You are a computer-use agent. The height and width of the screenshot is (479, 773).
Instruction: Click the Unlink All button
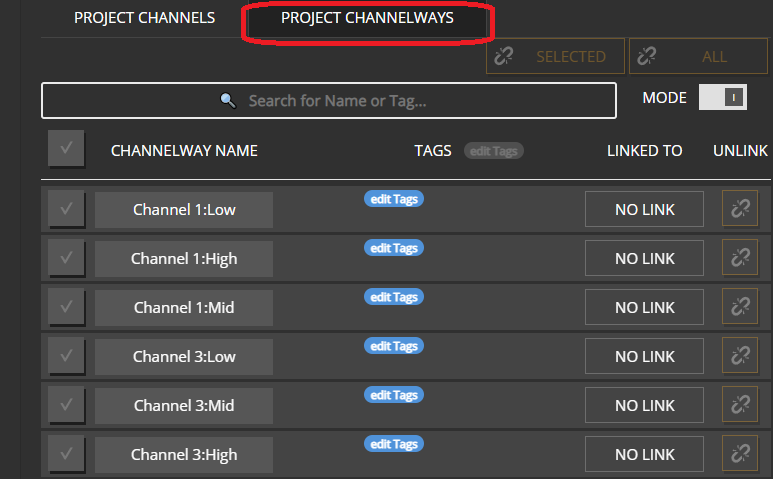(x=698, y=57)
